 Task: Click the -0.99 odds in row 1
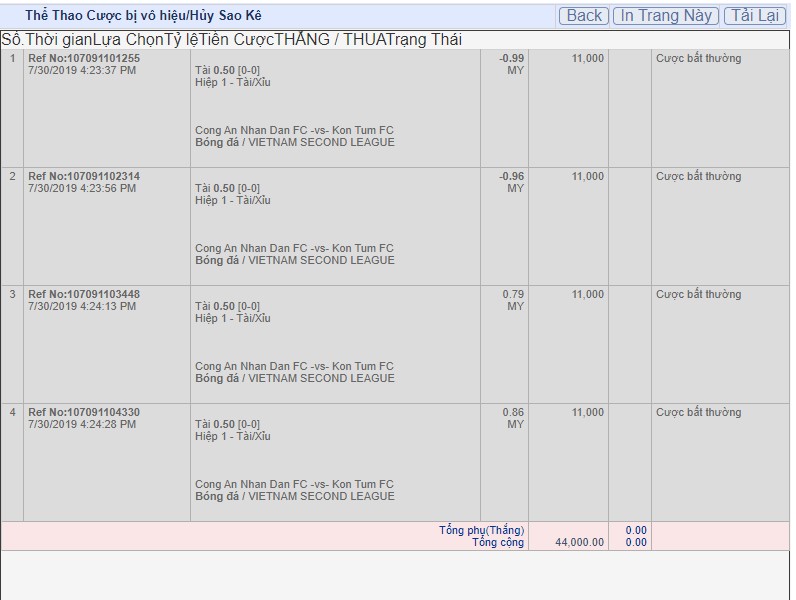511,58
